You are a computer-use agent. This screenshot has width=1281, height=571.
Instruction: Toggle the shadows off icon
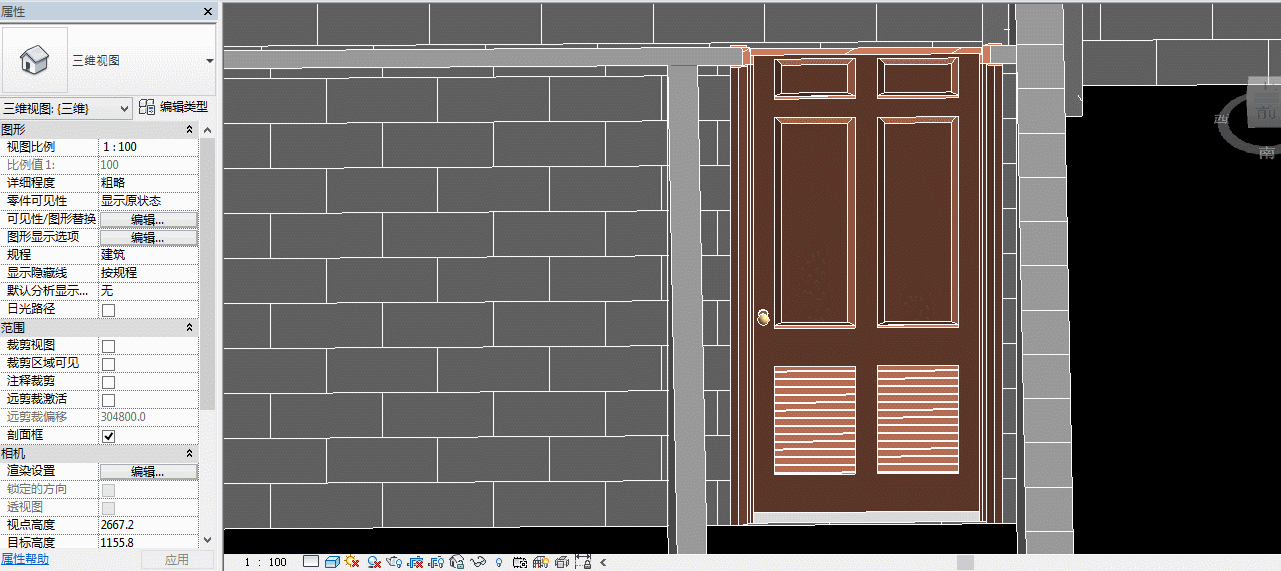(374, 562)
